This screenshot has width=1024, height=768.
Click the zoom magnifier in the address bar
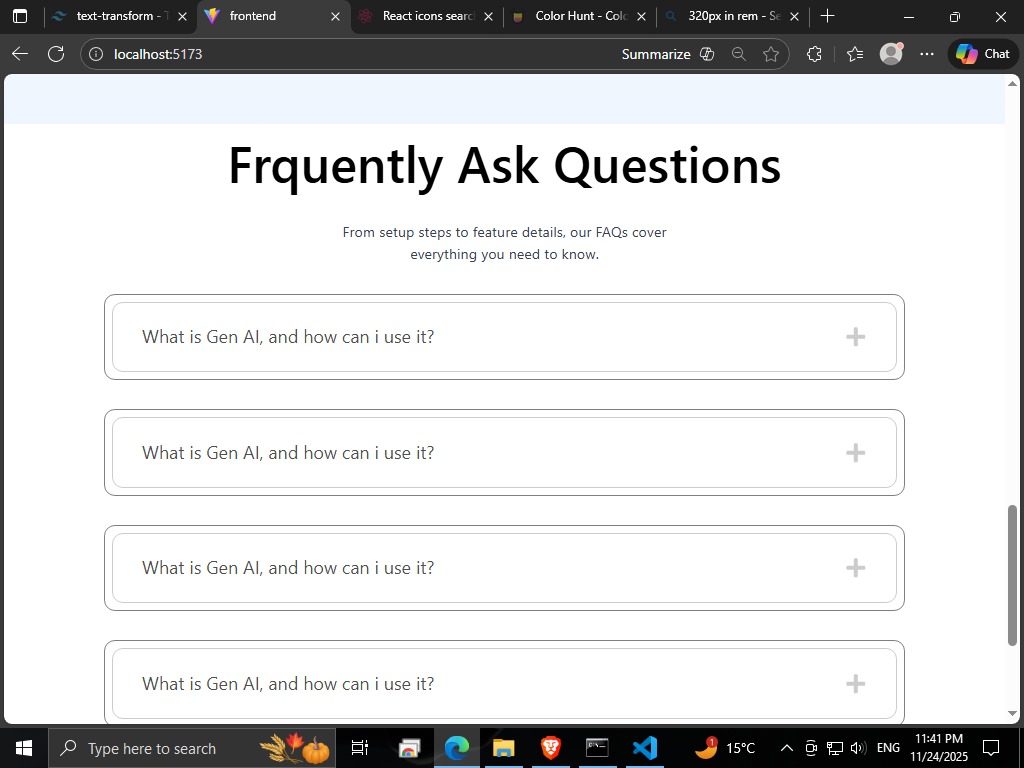point(738,54)
